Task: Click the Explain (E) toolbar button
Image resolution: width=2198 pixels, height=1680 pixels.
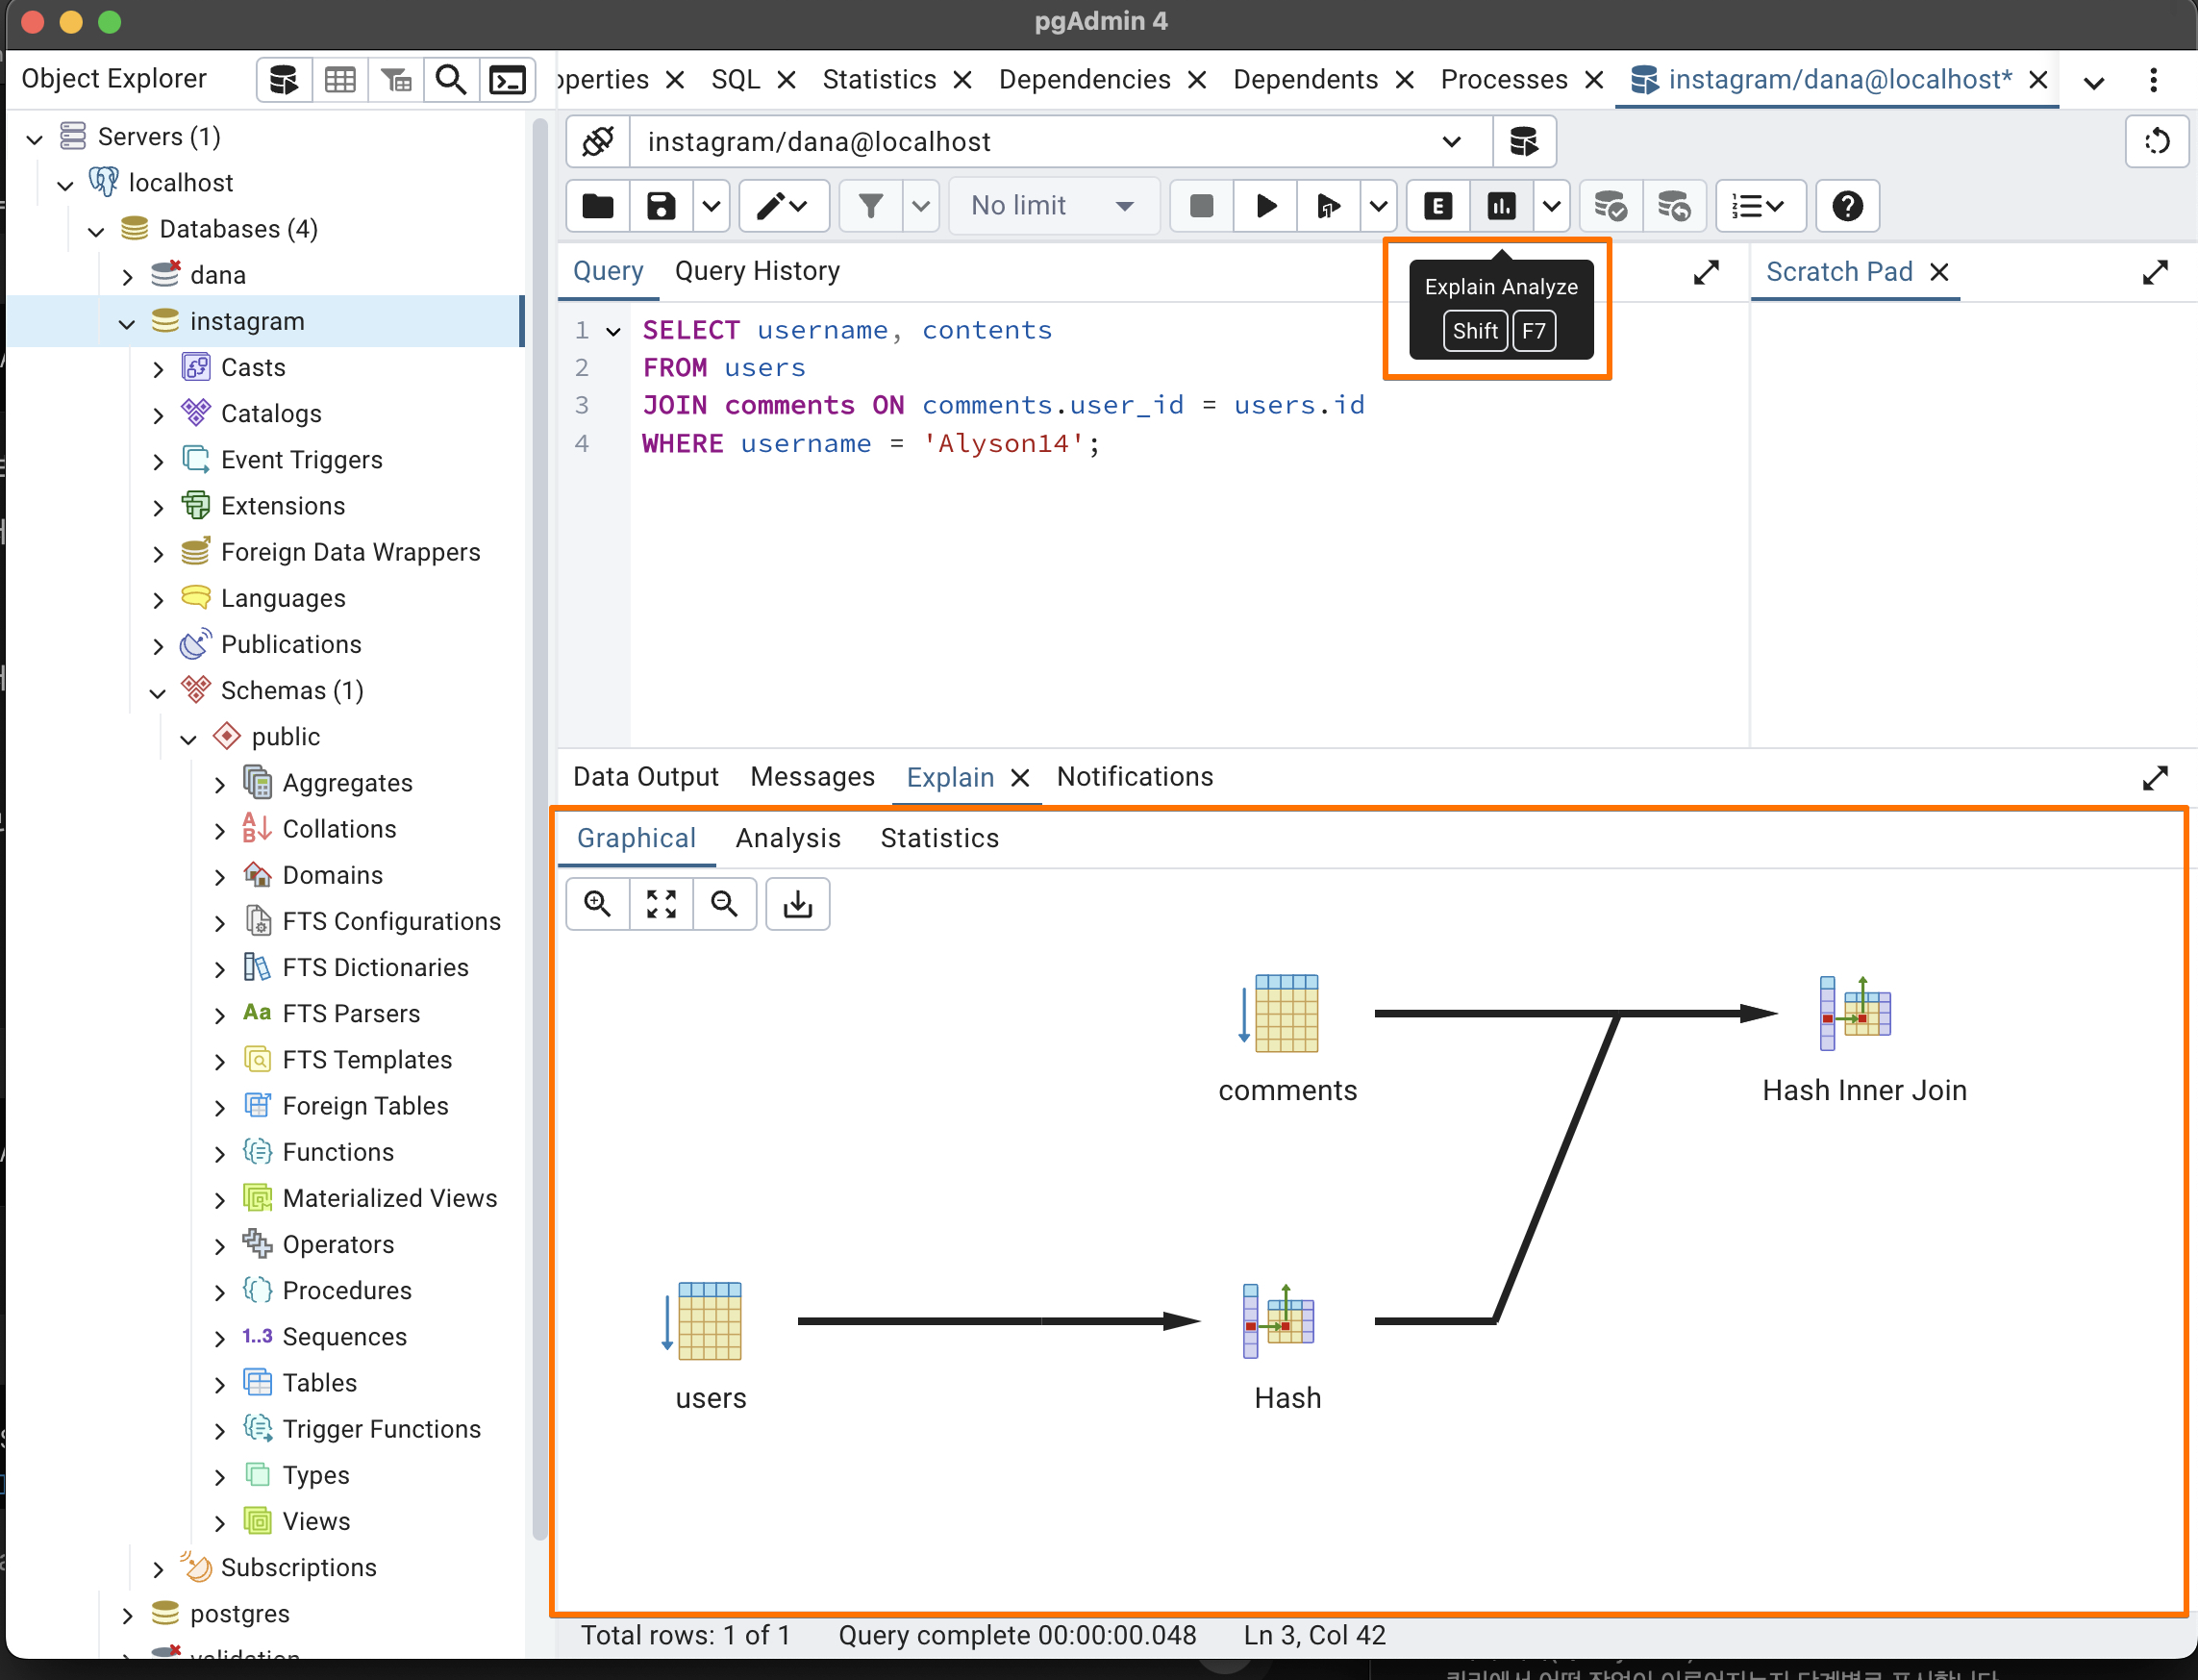Action: pyautogui.click(x=1438, y=206)
